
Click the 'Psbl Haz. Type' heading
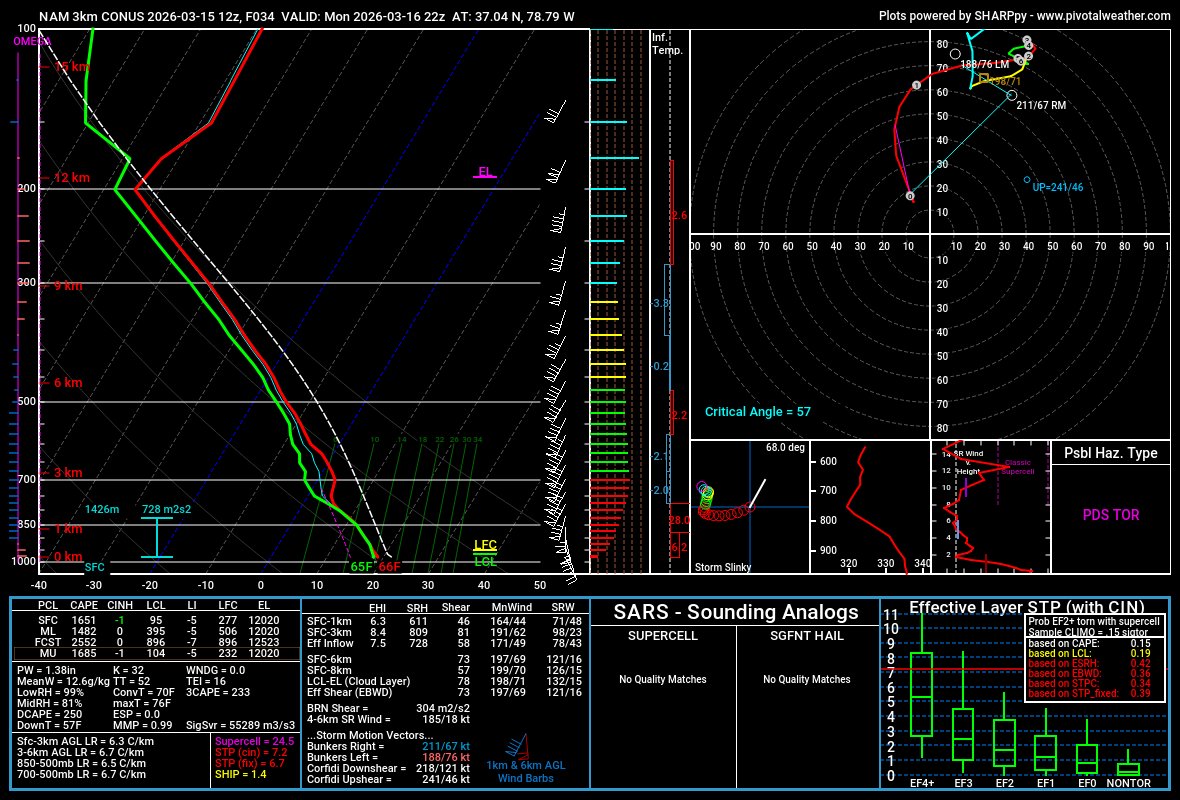point(1111,453)
